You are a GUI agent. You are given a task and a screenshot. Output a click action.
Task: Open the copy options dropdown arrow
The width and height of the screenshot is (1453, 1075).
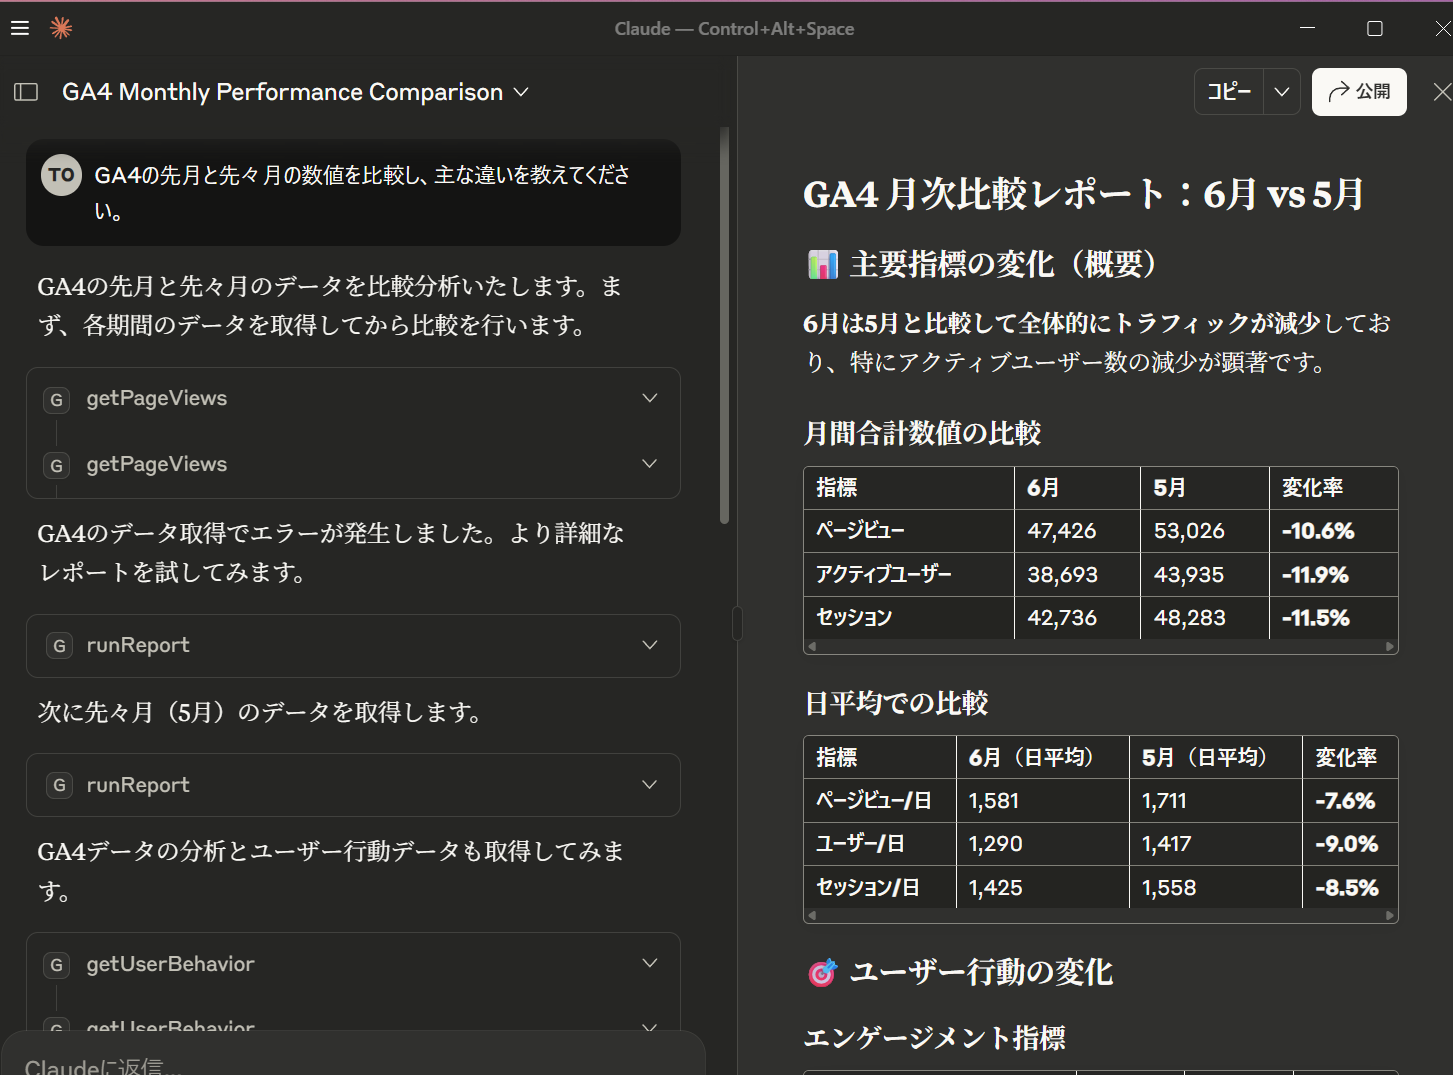pos(1281,92)
